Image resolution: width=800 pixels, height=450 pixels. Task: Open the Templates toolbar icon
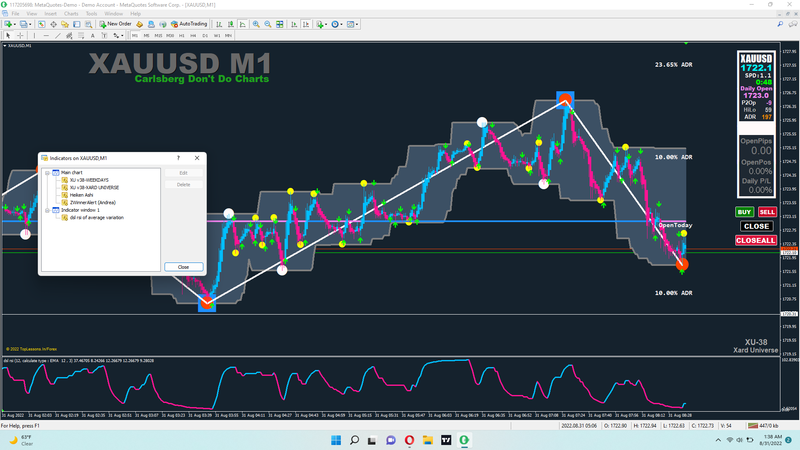tap(351, 24)
